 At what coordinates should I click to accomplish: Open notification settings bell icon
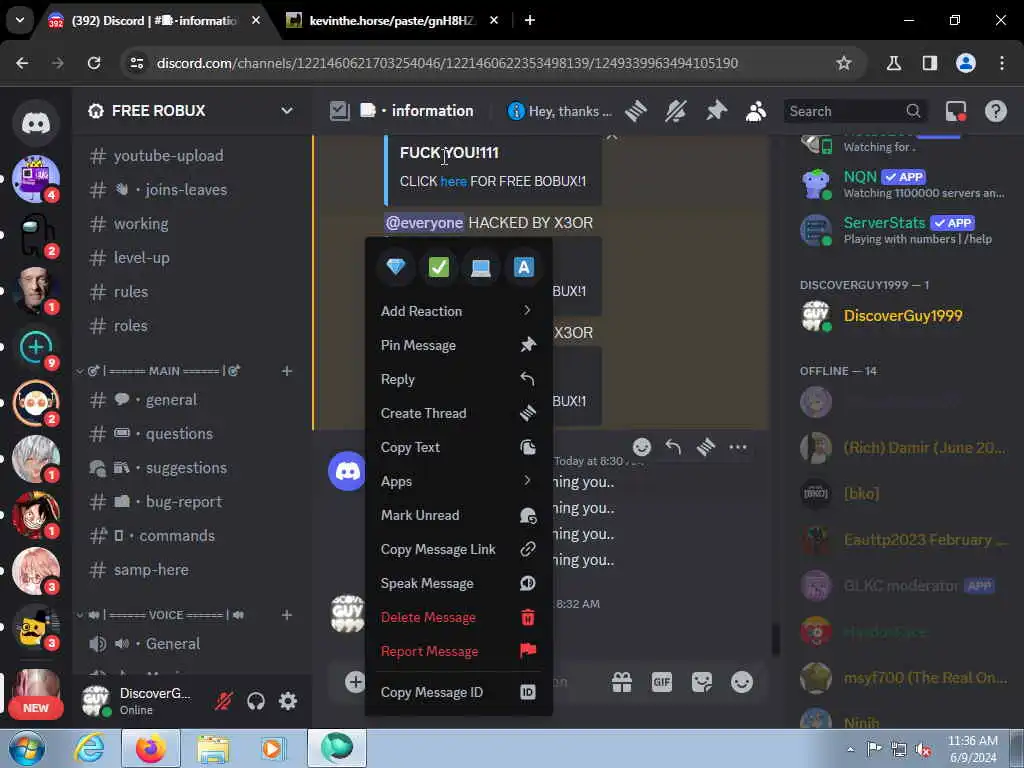tap(676, 111)
